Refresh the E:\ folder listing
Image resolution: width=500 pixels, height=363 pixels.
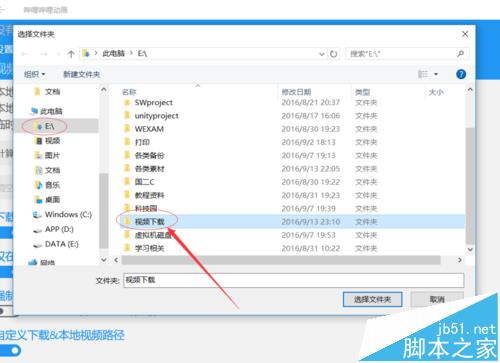333,54
